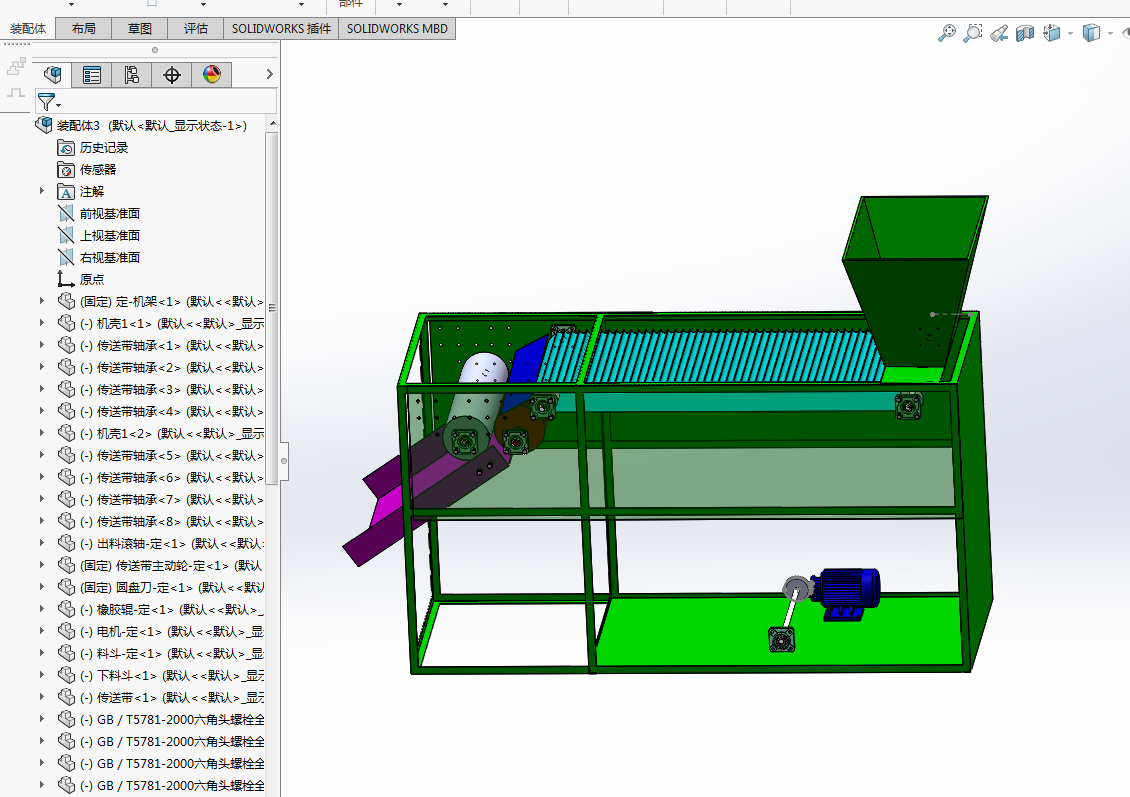Image resolution: width=1130 pixels, height=797 pixels.
Task: Click View Orientation icon
Action: pyautogui.click(x=1051, y=33)
